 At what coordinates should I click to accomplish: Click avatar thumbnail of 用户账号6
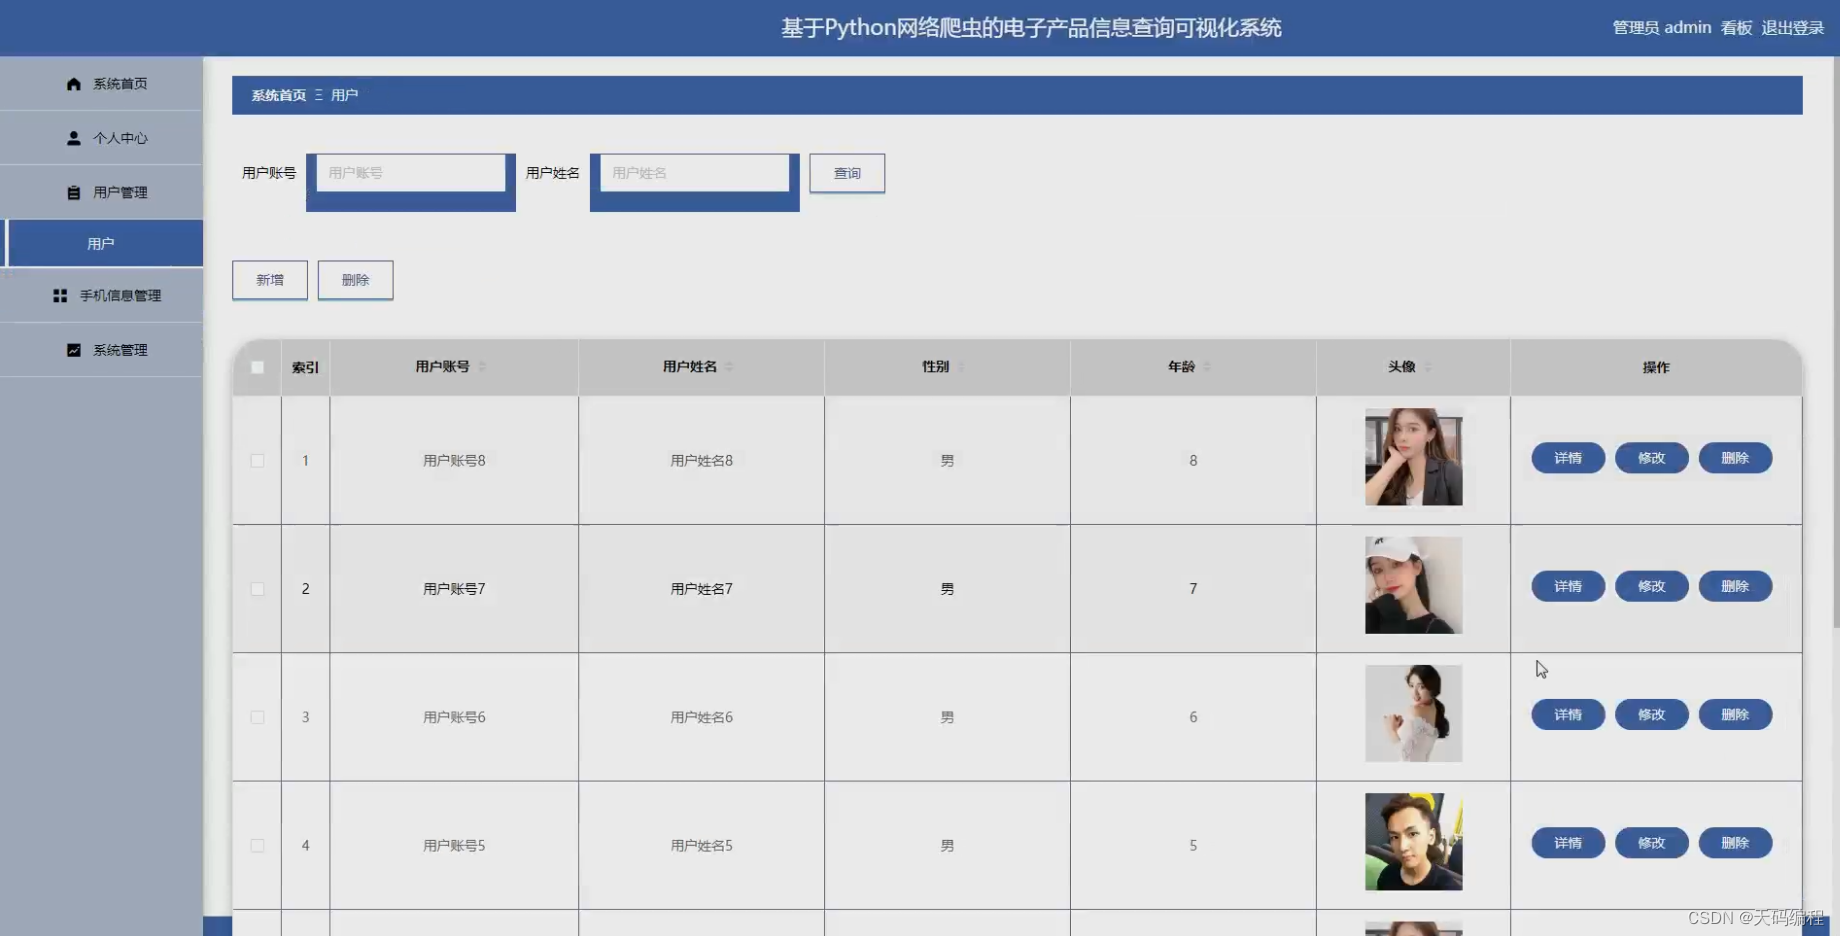(x=1413, y=713)
